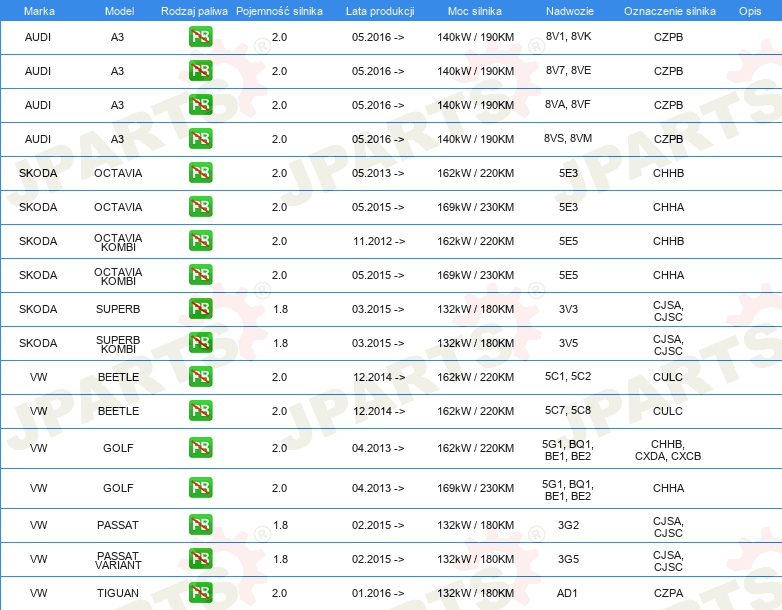Select body code 8V7, 8VE cell
Viewport: 782px width, 610px height.
(569, 70)
